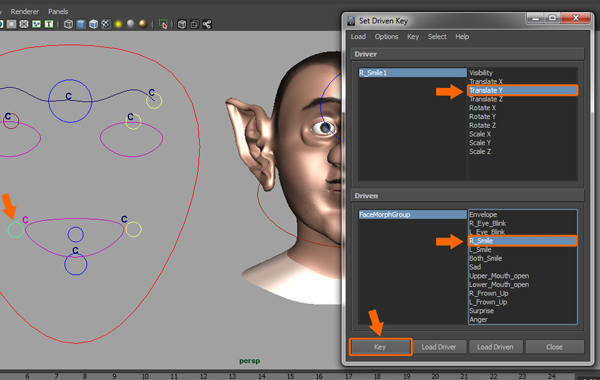Select Rotate Y driver attribute
The height and width of the screenshot is (380, 600).
tap(483, 117)
